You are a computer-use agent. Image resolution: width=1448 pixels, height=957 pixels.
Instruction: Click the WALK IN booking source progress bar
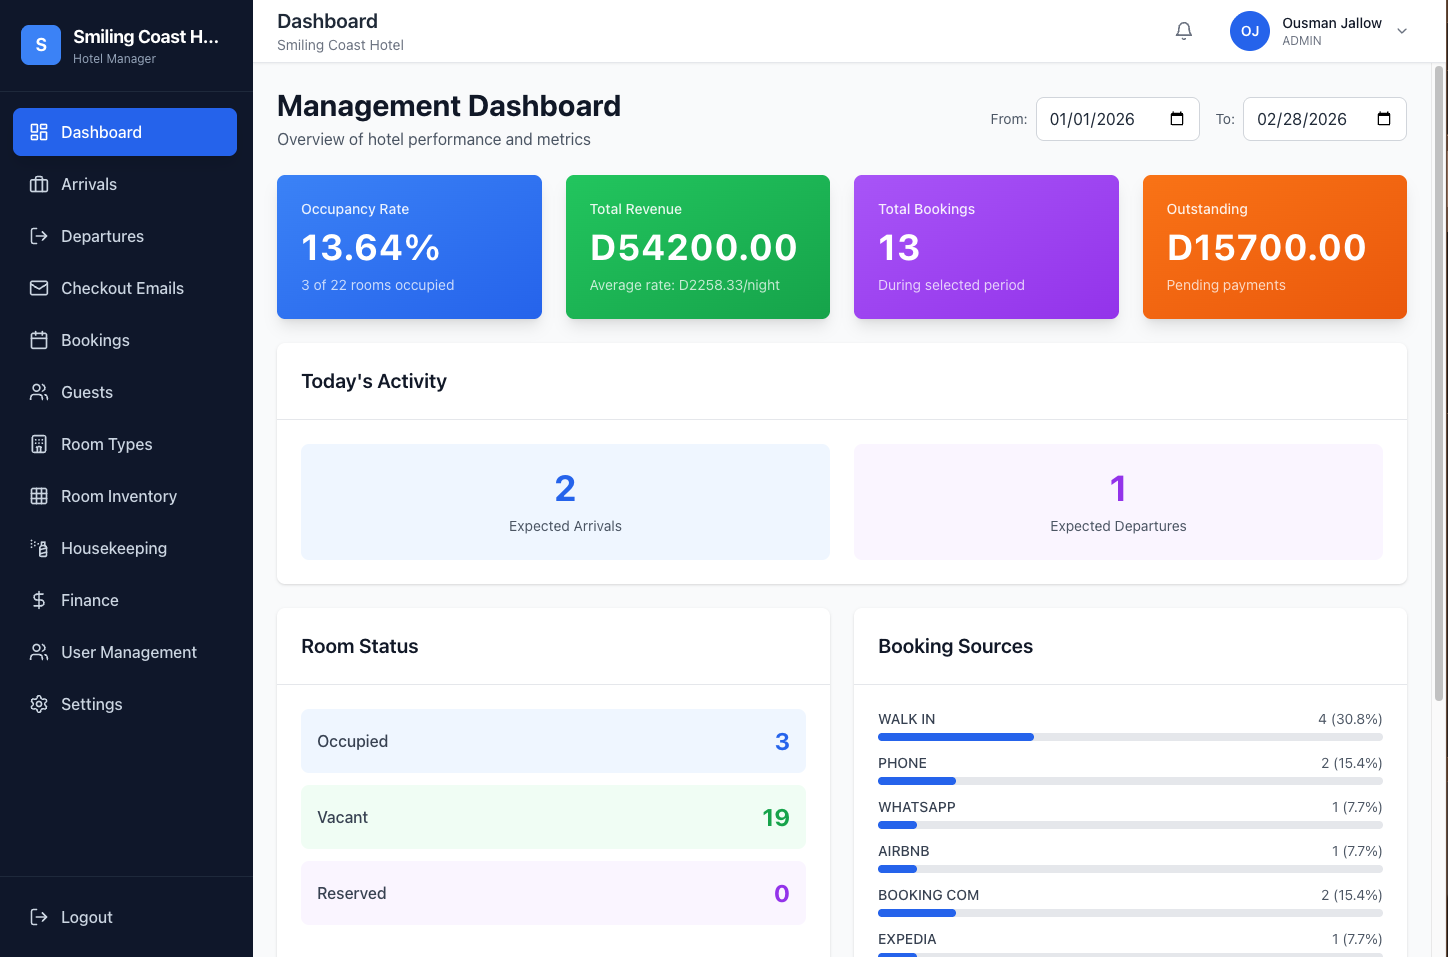coord(1130,737)
